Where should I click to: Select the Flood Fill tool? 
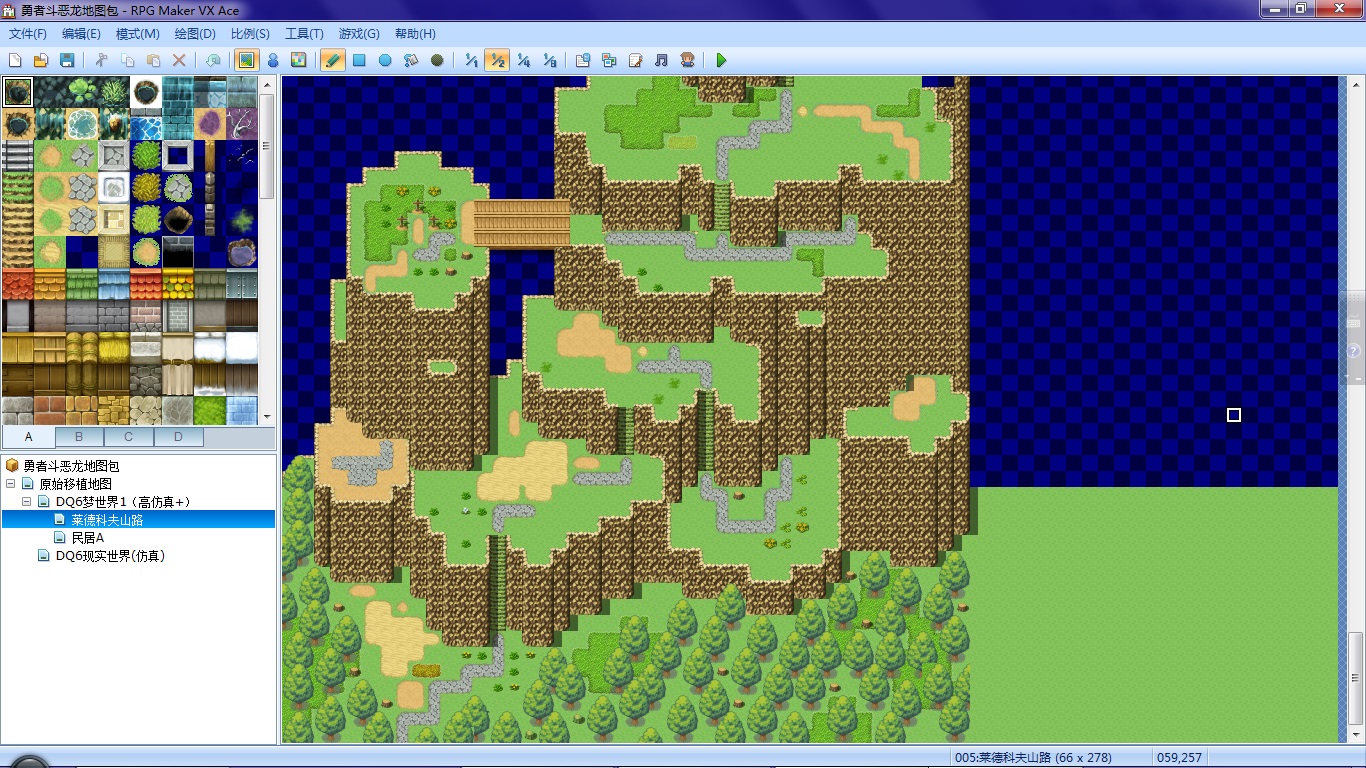coord(411,60)
